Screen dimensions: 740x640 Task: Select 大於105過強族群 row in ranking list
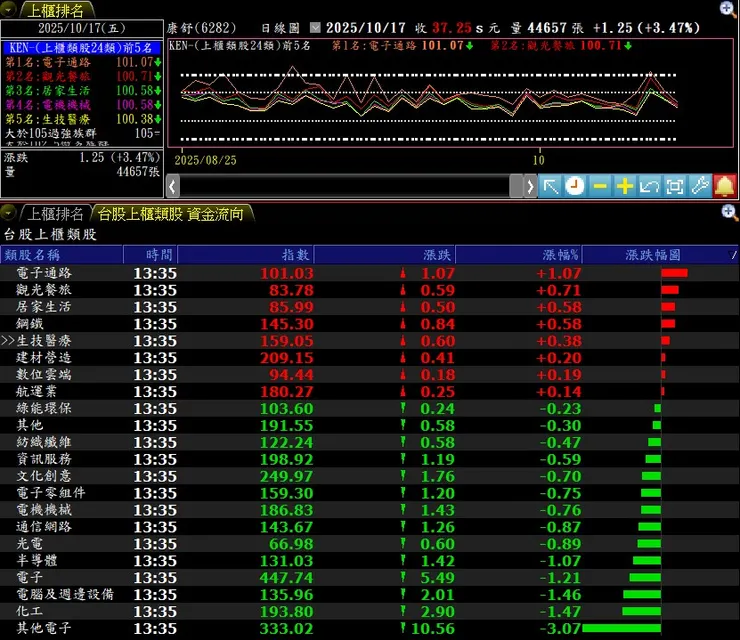pyautogui.click(x=82, y=133)
